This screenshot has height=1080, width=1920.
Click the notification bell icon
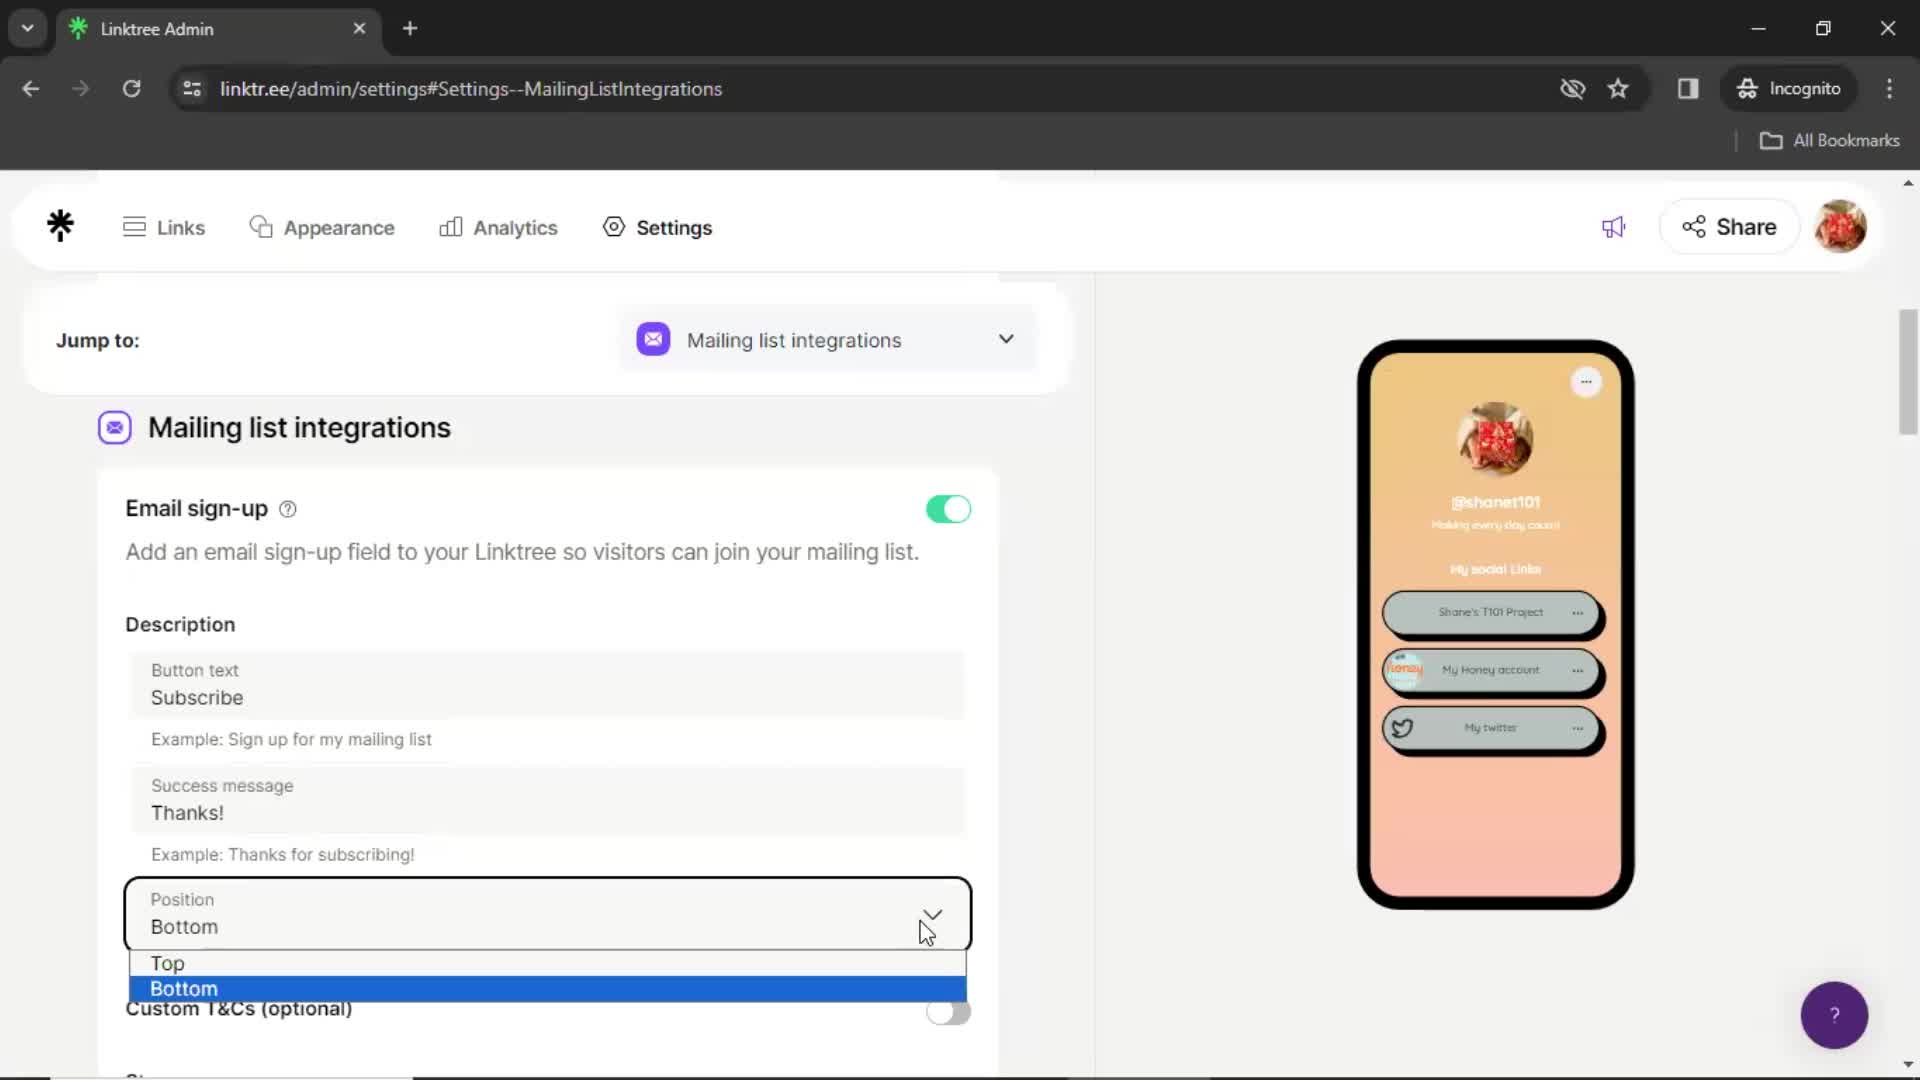1614,225
